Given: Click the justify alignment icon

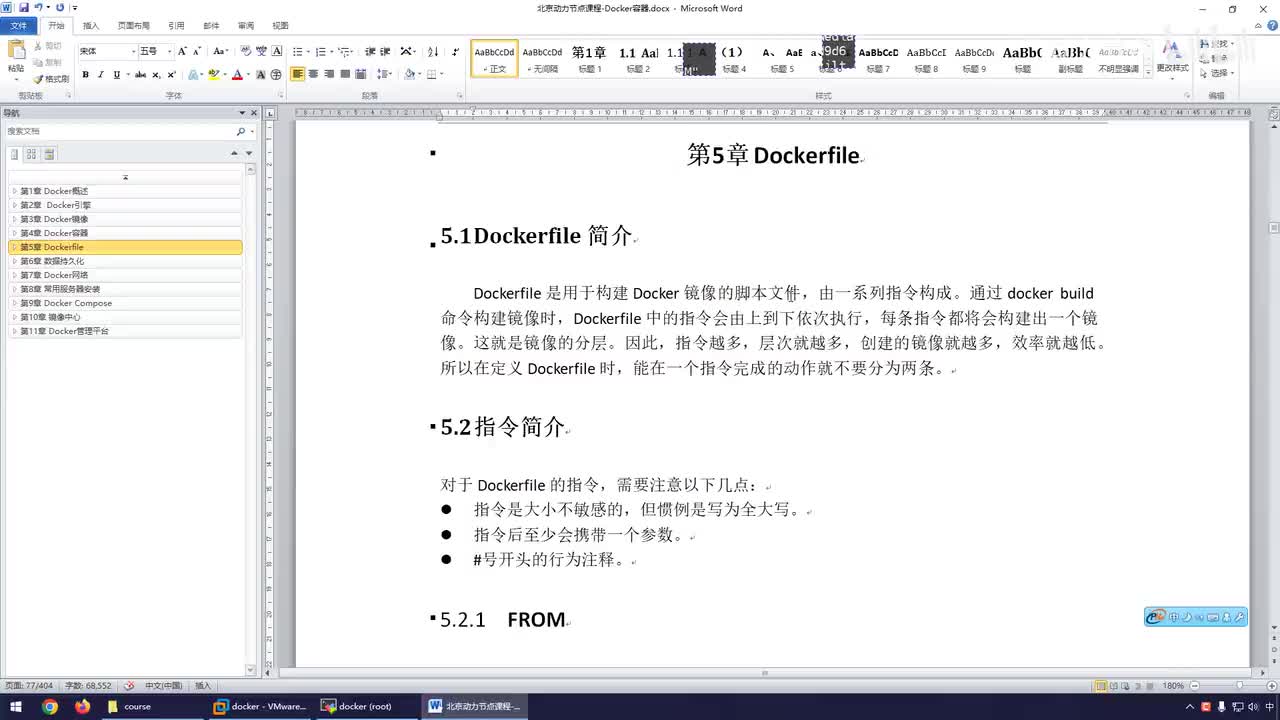Looking at the screenshot, I should [345, 75].
